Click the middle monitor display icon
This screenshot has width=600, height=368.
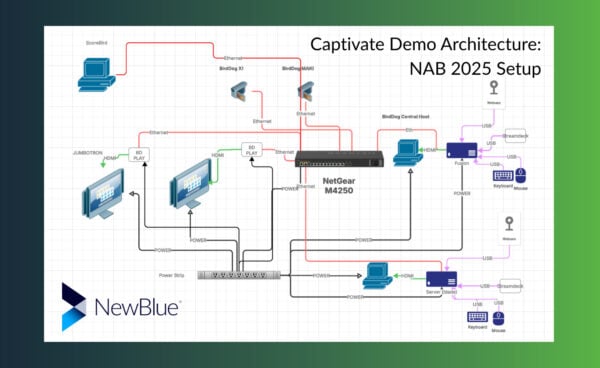[x=191, y=184]
